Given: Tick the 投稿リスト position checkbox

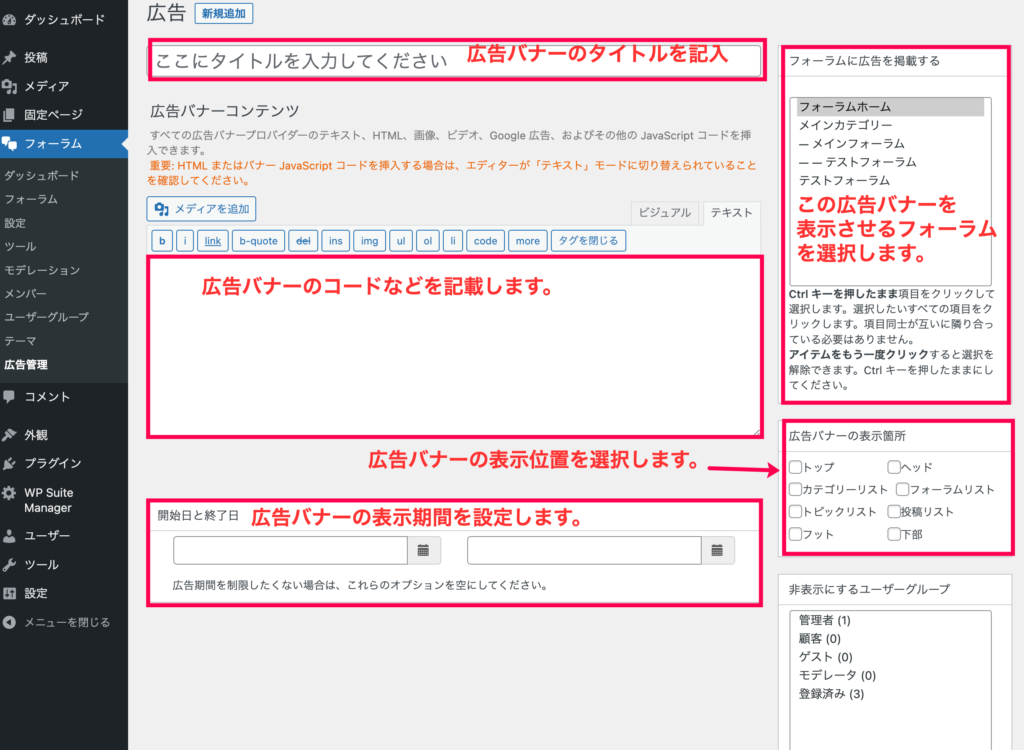Looking at the screenshot, I should (x=894, y=512).
